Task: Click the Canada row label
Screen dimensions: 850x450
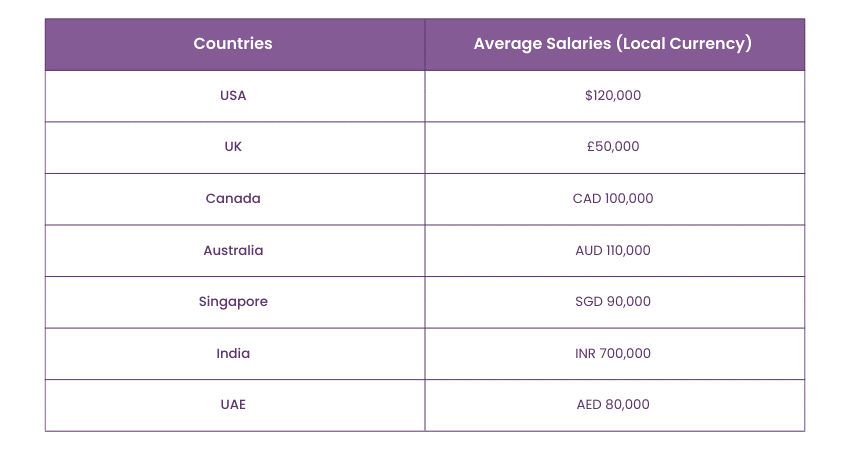Action: click(x=233, y=198)
